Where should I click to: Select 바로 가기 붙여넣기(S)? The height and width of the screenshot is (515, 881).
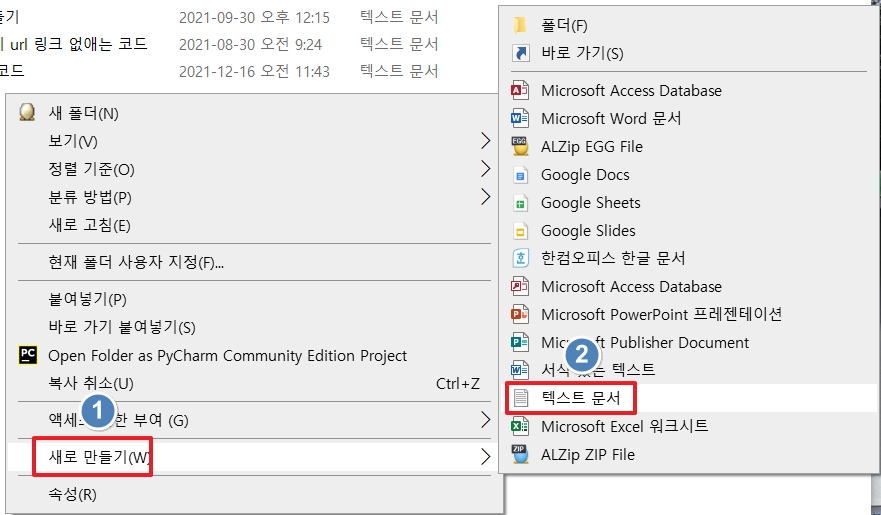[122, 327]
